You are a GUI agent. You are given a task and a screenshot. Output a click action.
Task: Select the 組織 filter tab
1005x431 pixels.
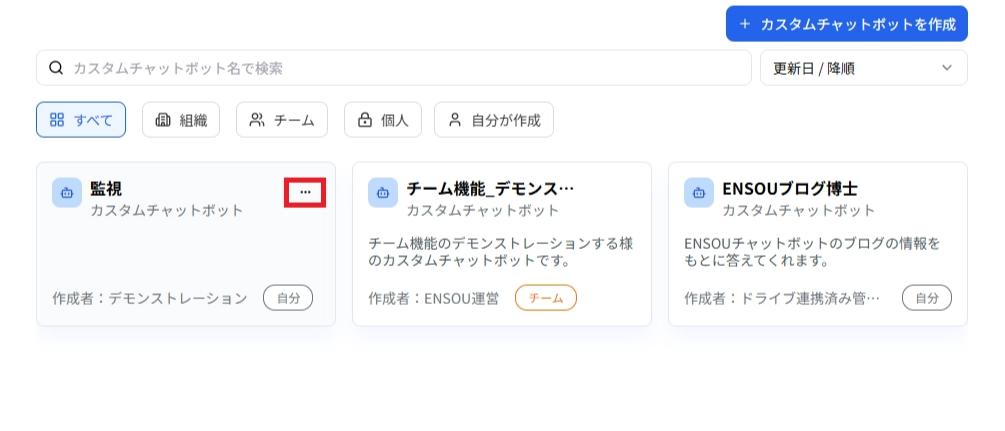(181, 120)
